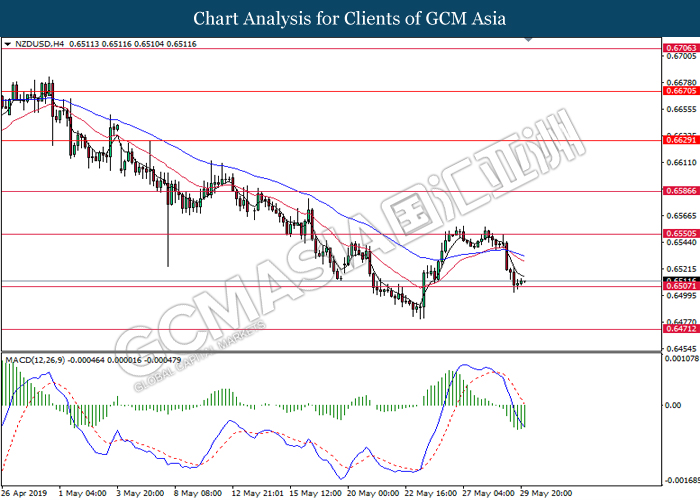
Task: Select the 0.64712 support price label
Action: 681,329
